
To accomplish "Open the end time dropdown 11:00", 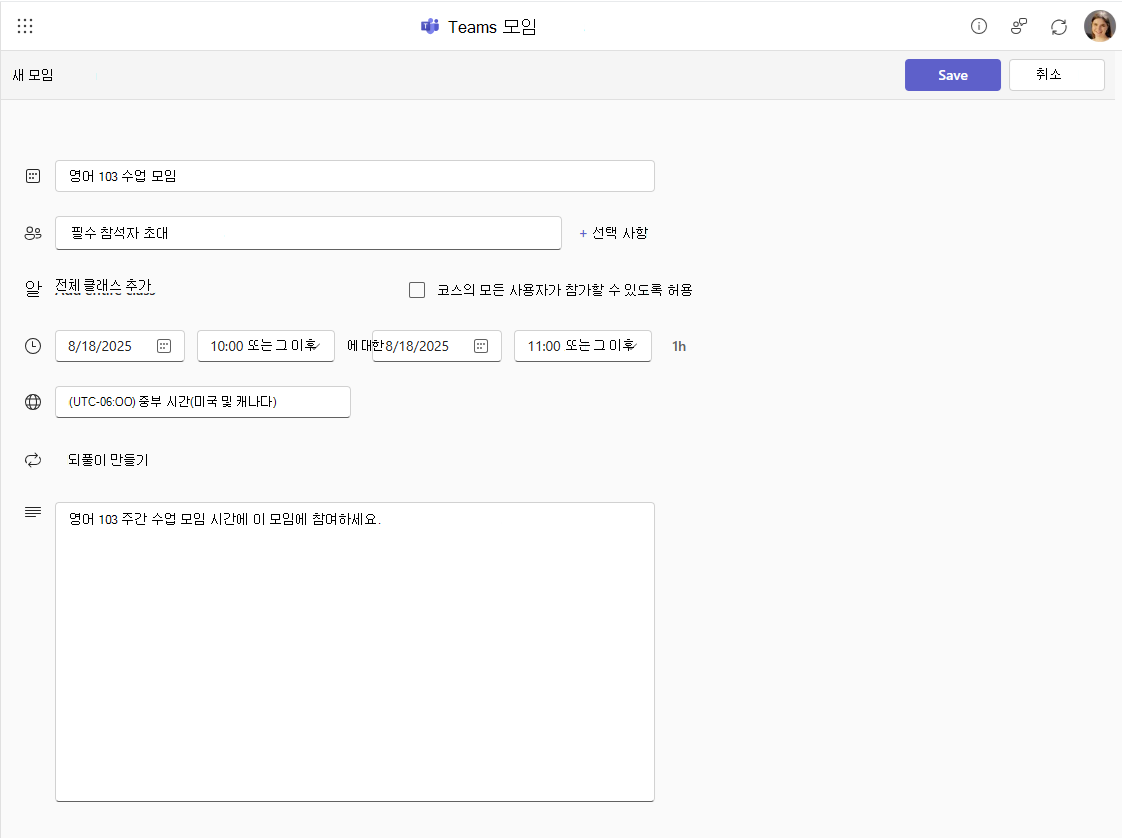I will (x=582, y=346).
